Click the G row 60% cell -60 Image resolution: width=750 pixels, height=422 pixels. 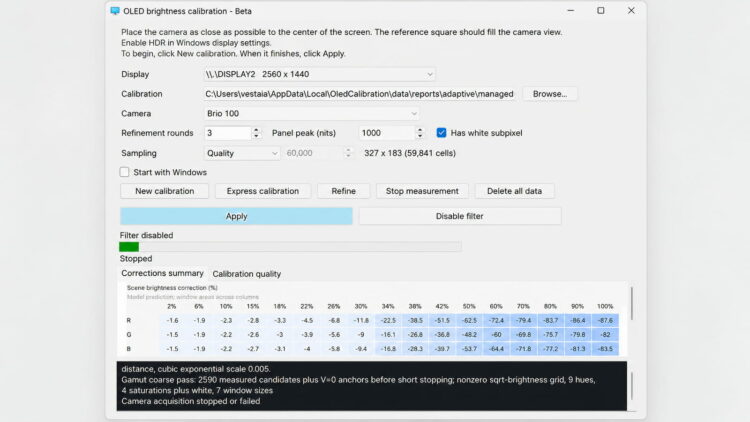point(496,334)
